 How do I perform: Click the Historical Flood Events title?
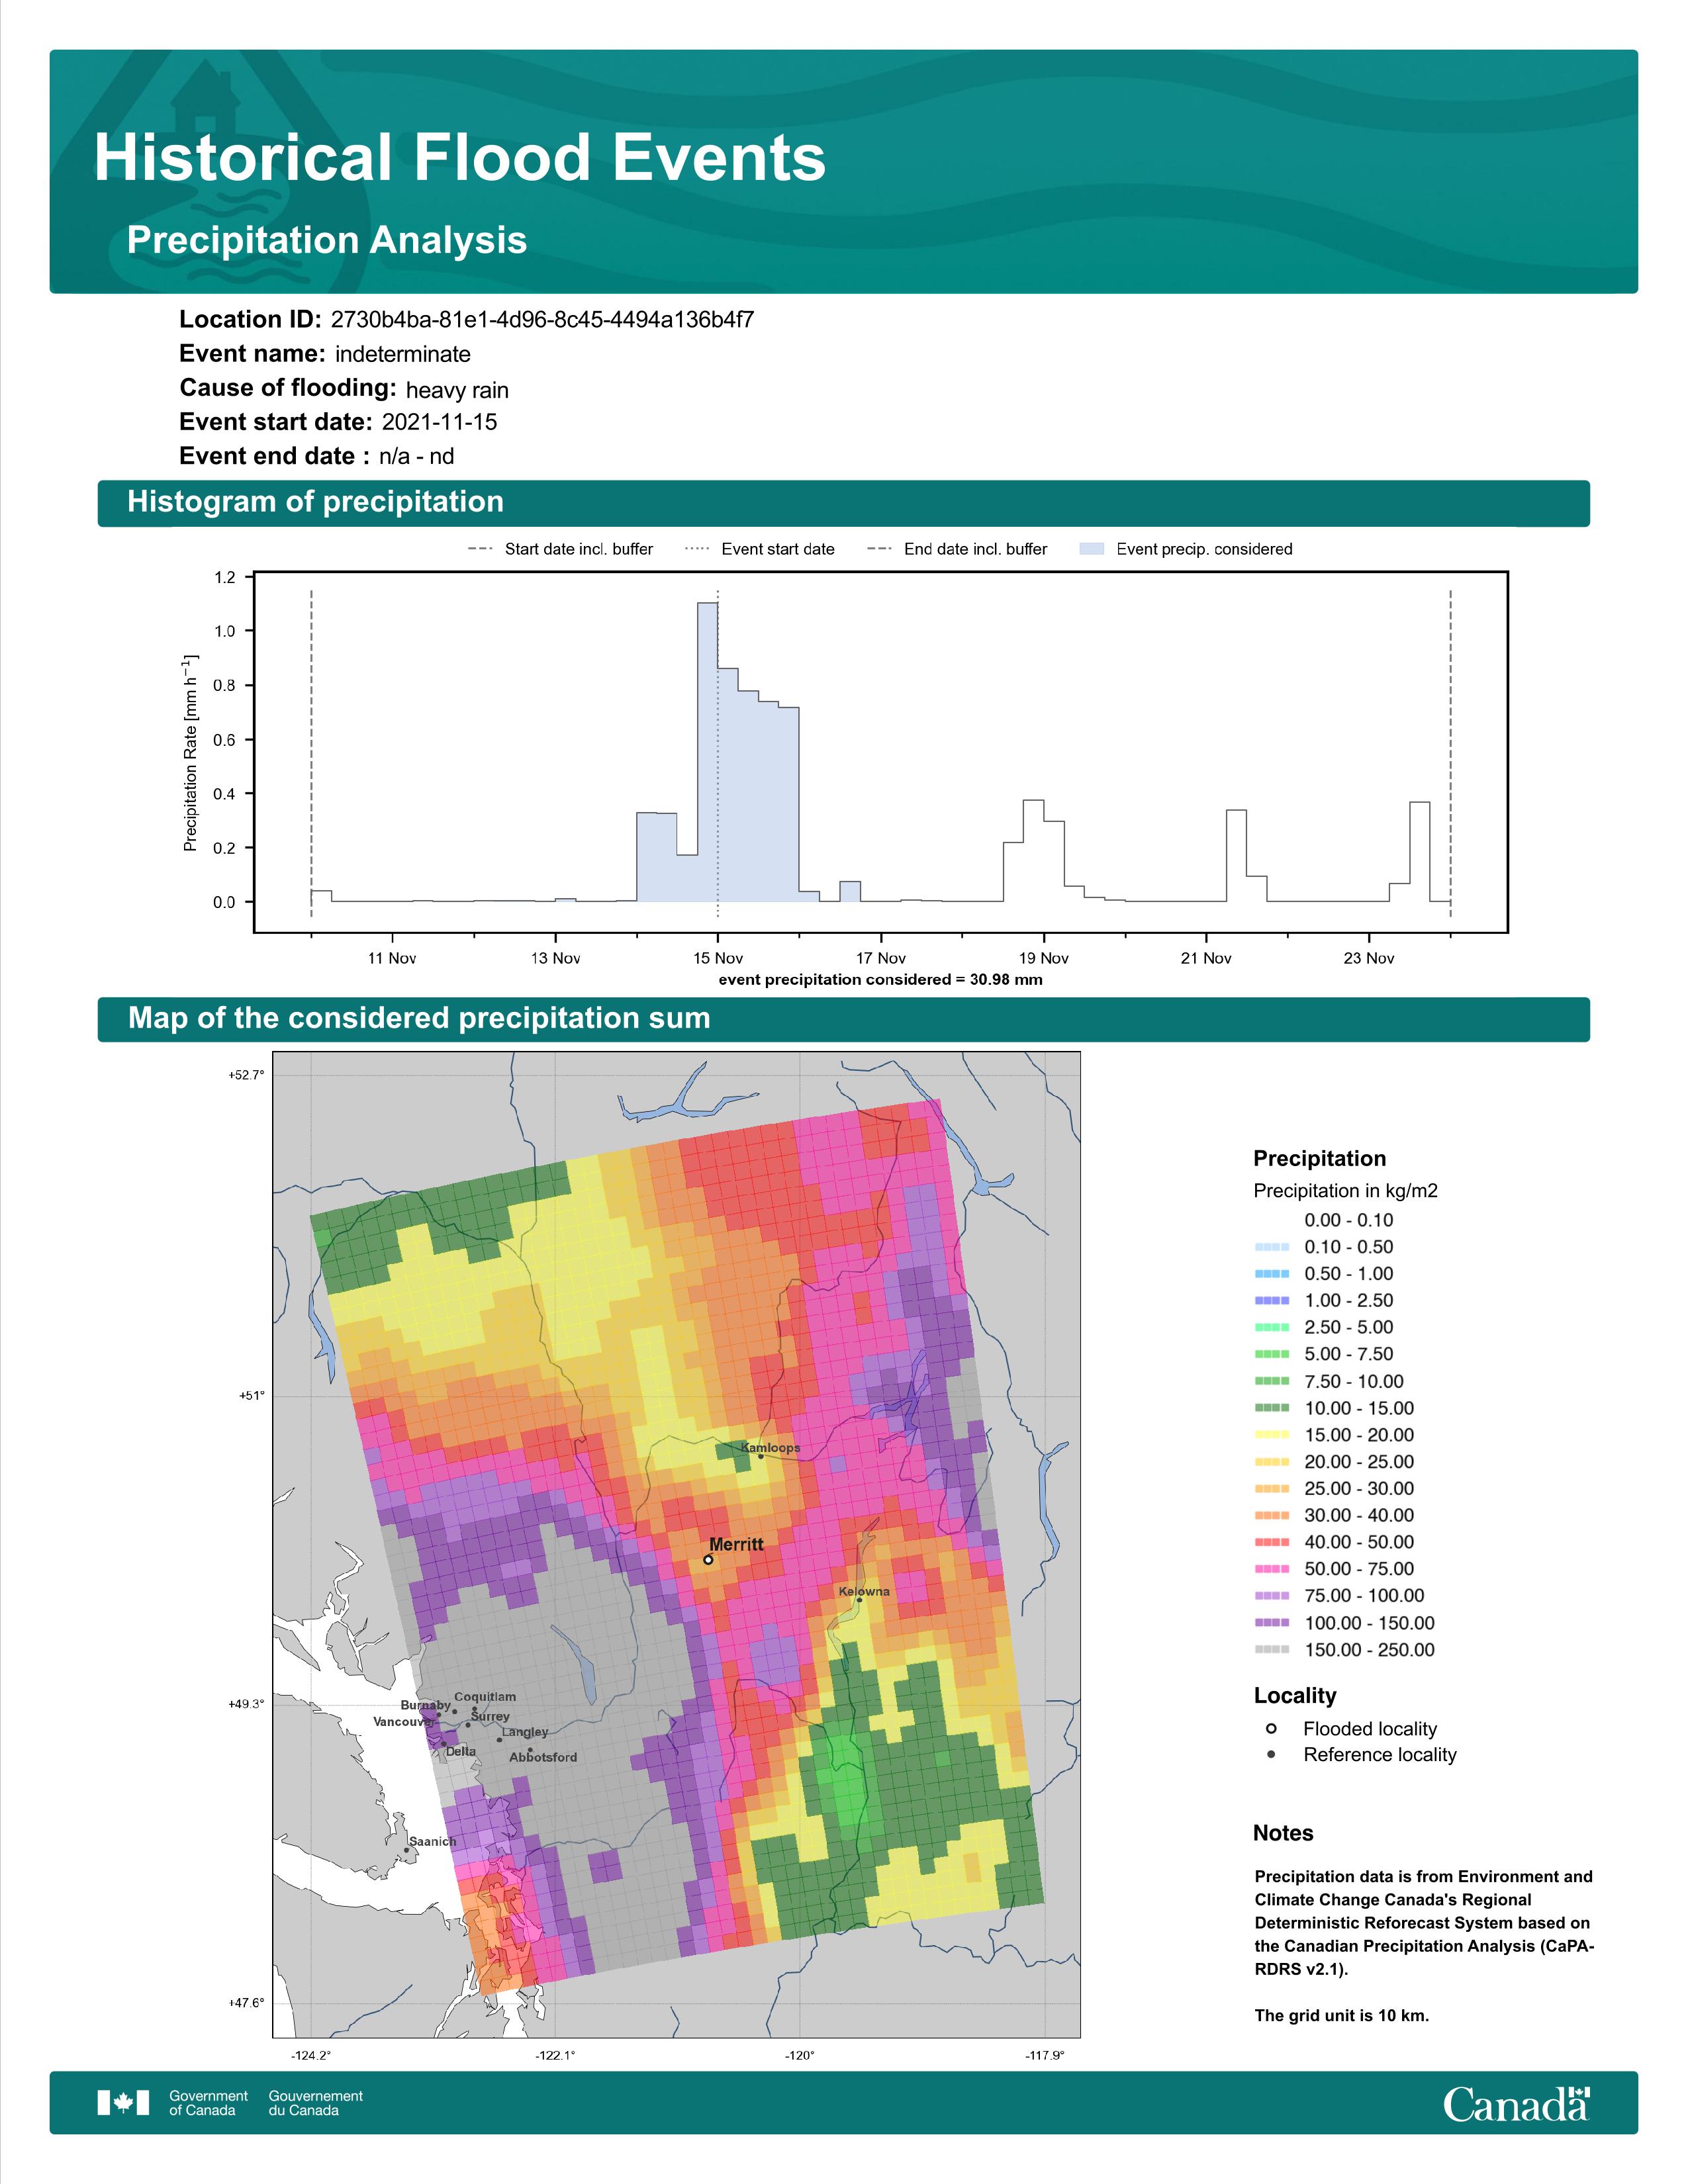click(x=460, y=158)
